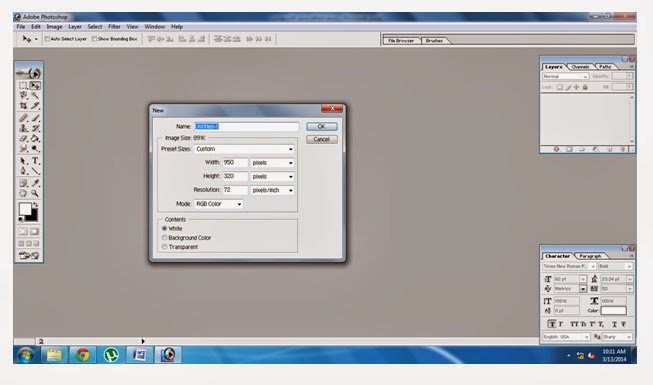Enable Show Bounding Box checkbox
The image size is (653, 385).
(94, 39)
